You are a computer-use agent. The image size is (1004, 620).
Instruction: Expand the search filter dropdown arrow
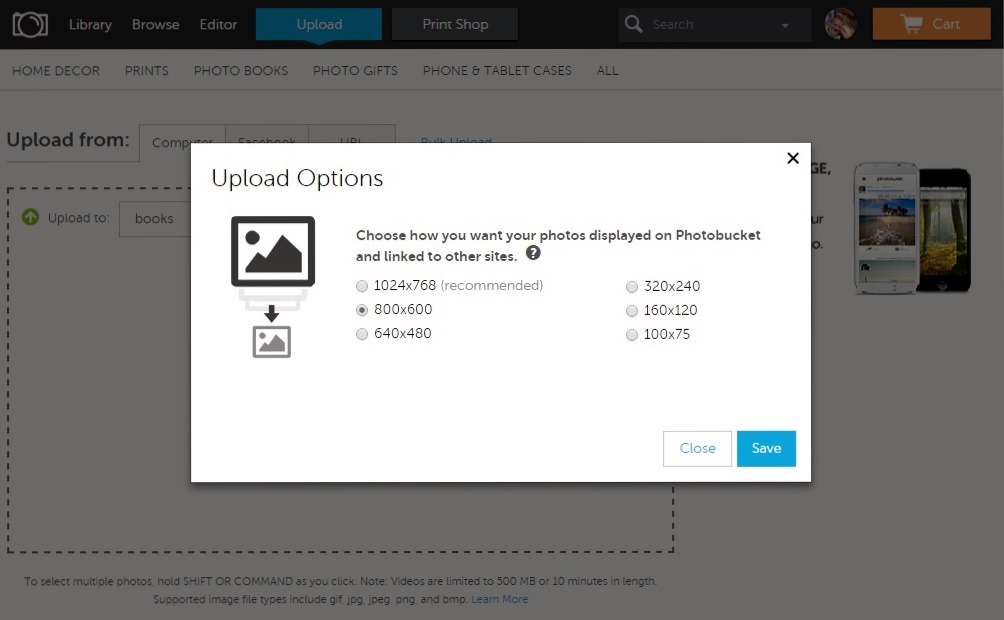(x=785, y=25)
